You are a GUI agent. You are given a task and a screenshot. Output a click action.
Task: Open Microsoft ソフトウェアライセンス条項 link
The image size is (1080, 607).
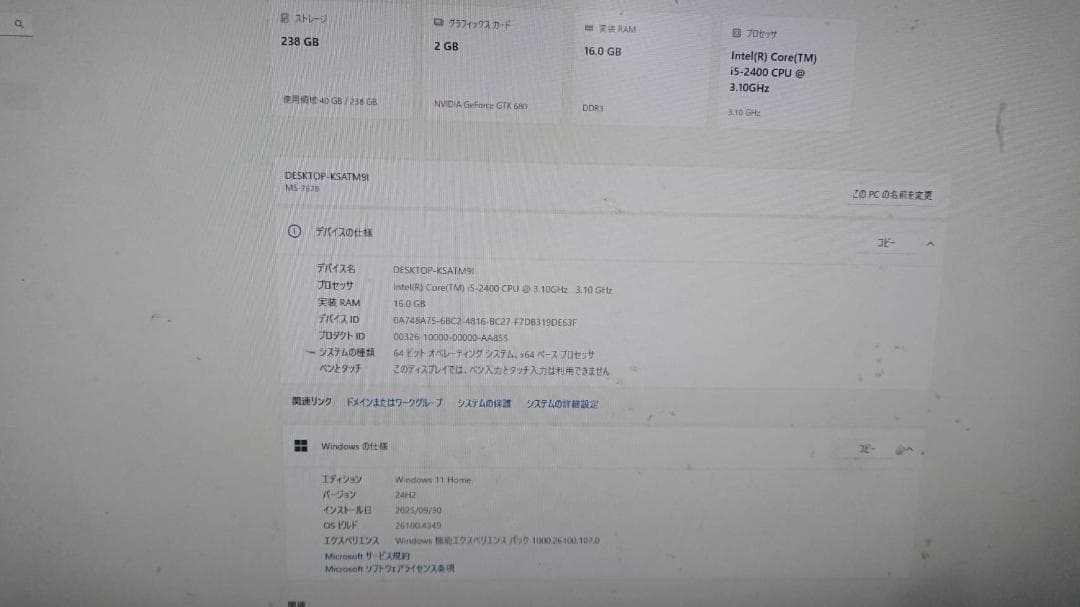coord(389,569)
